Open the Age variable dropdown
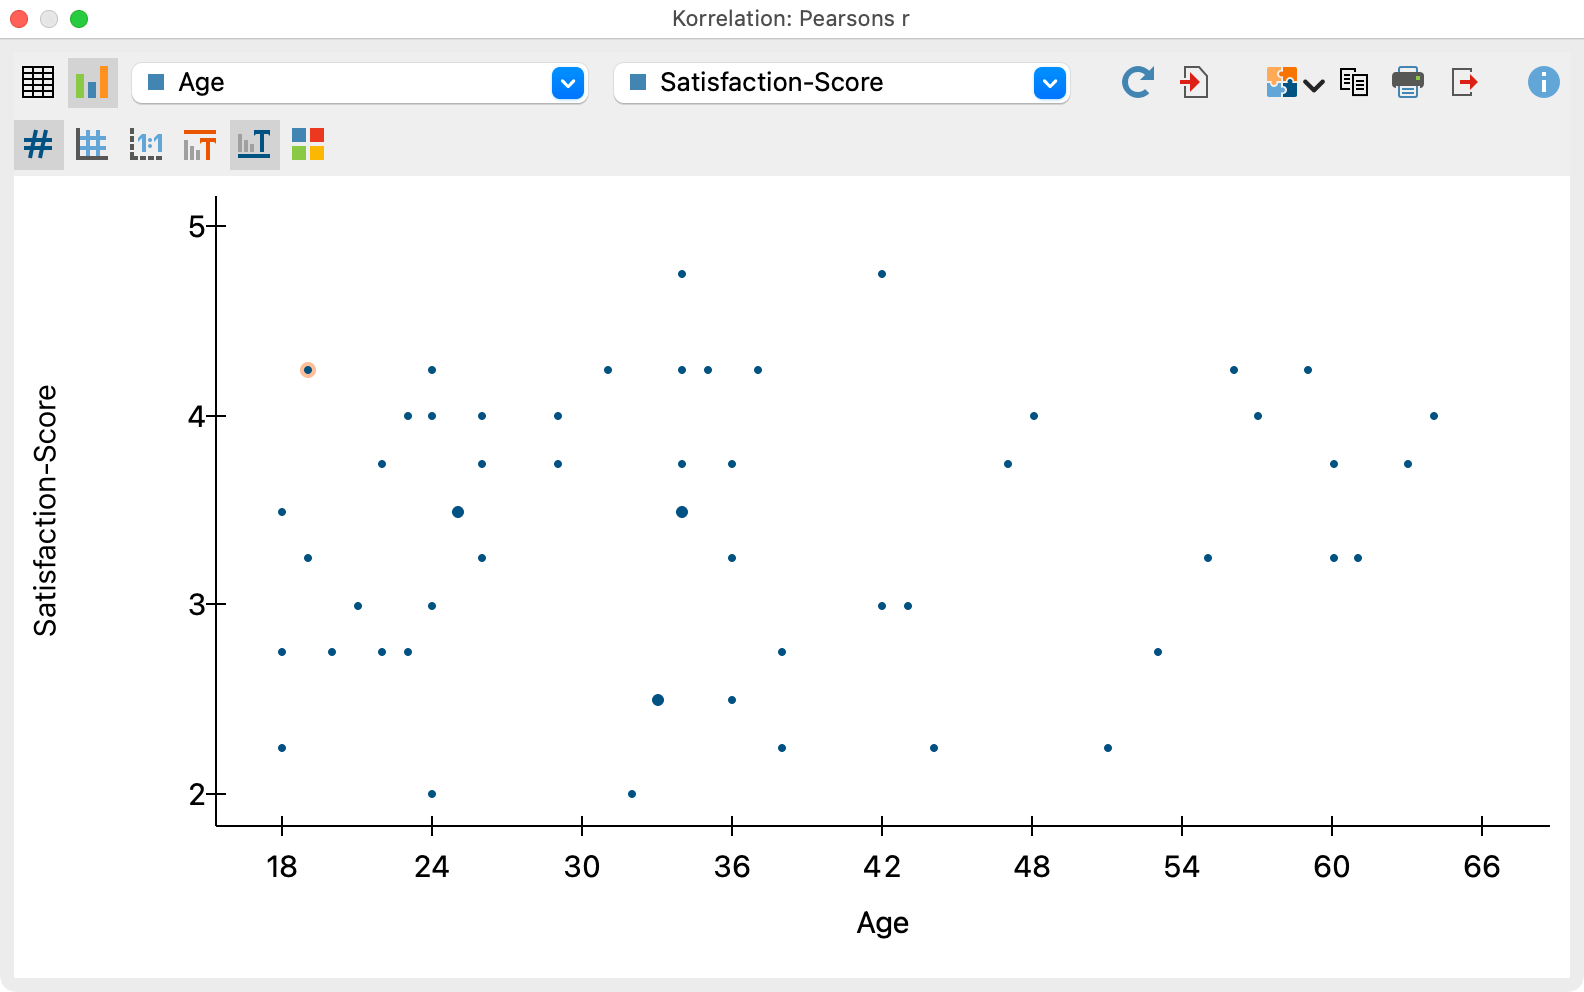 (568, 82)
